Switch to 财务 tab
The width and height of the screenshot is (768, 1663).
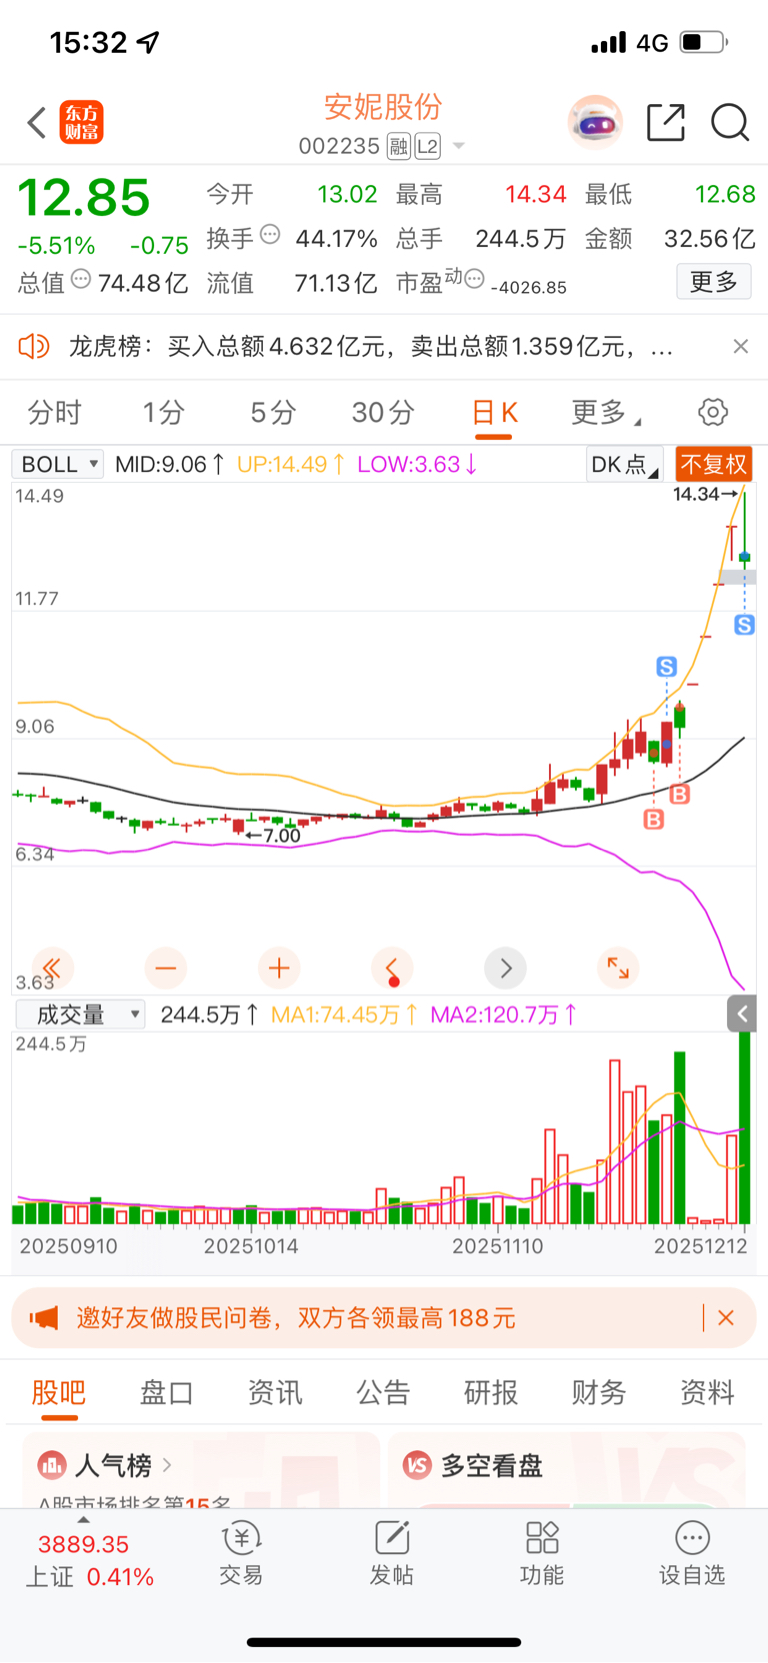click(x=599, y=1392)
